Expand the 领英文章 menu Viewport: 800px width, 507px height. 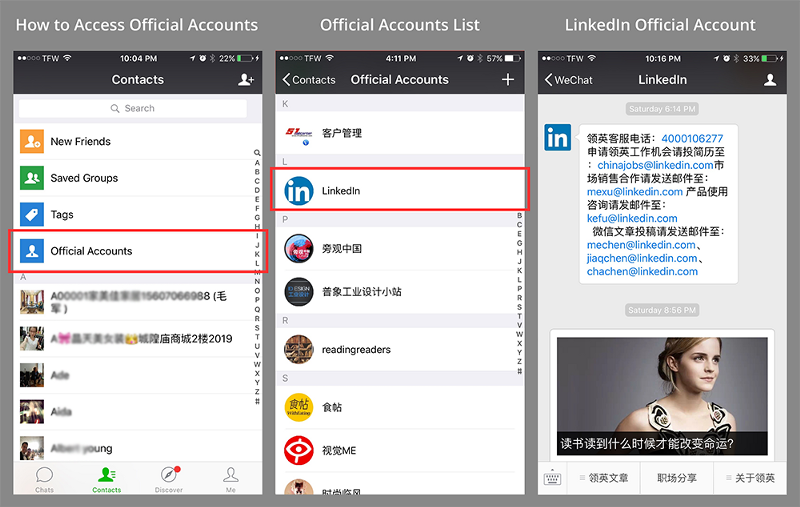[604, 478]
